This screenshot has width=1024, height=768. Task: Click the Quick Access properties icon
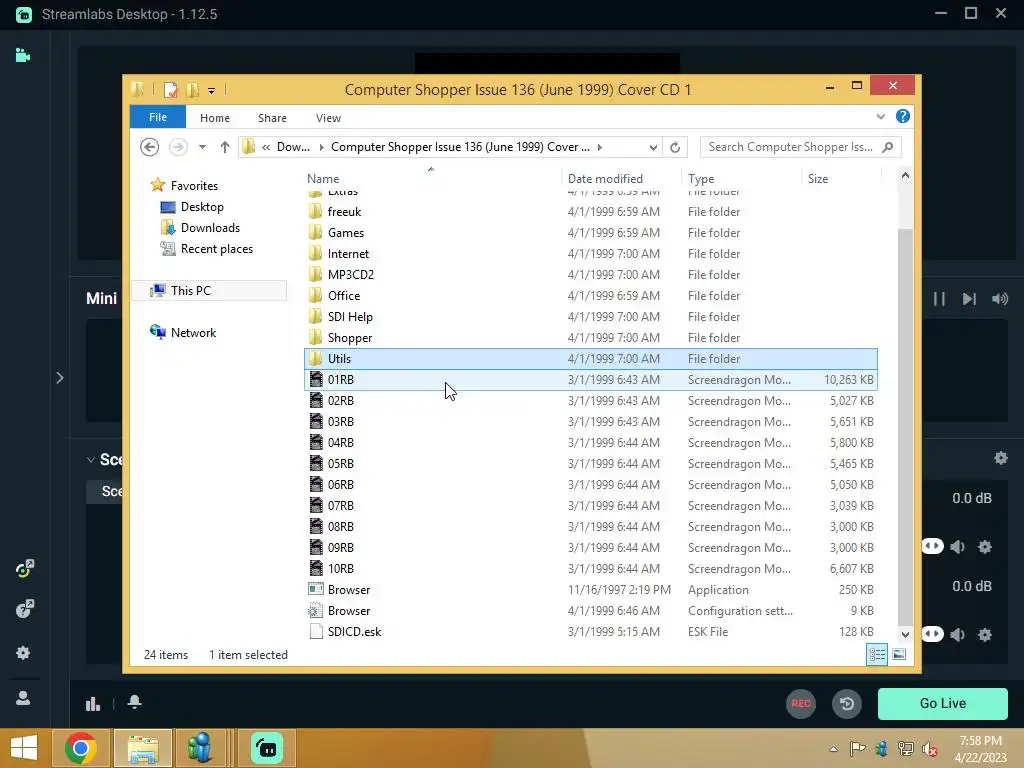click(170, 89)
